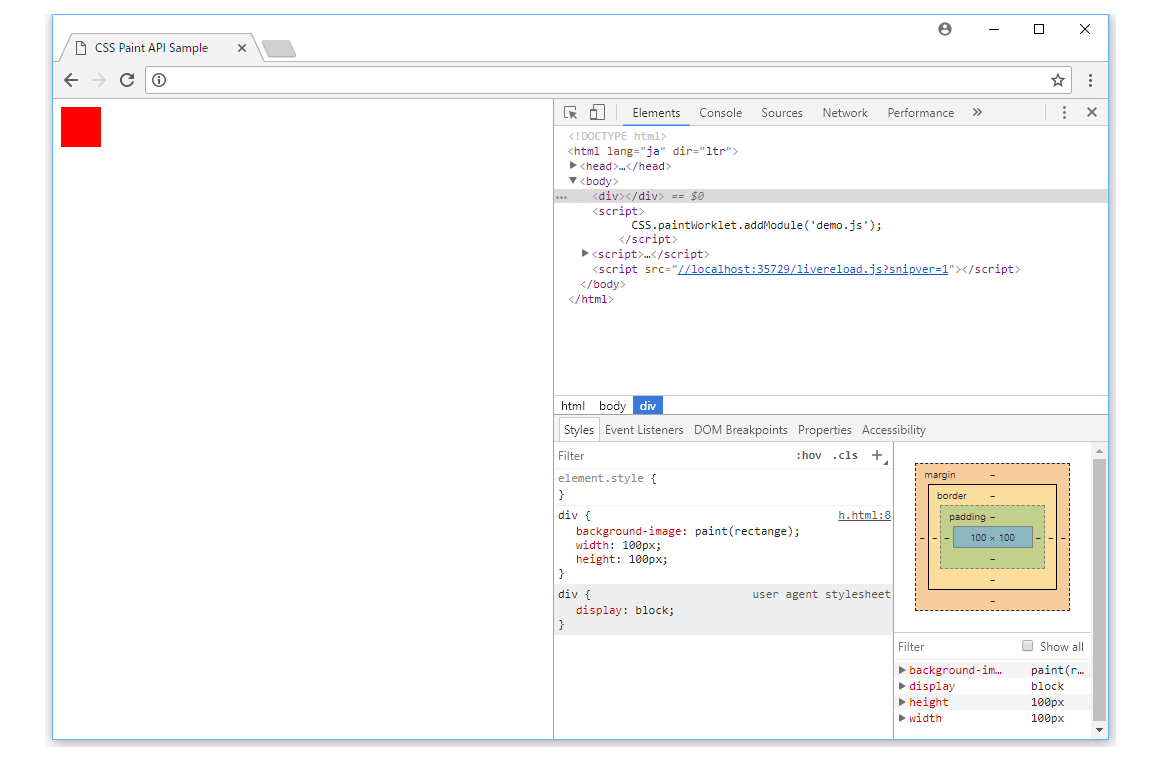Viewport: 1160px width, 760px height.
Task: Activate the inspect element picker icon
Action: point(570,112)
